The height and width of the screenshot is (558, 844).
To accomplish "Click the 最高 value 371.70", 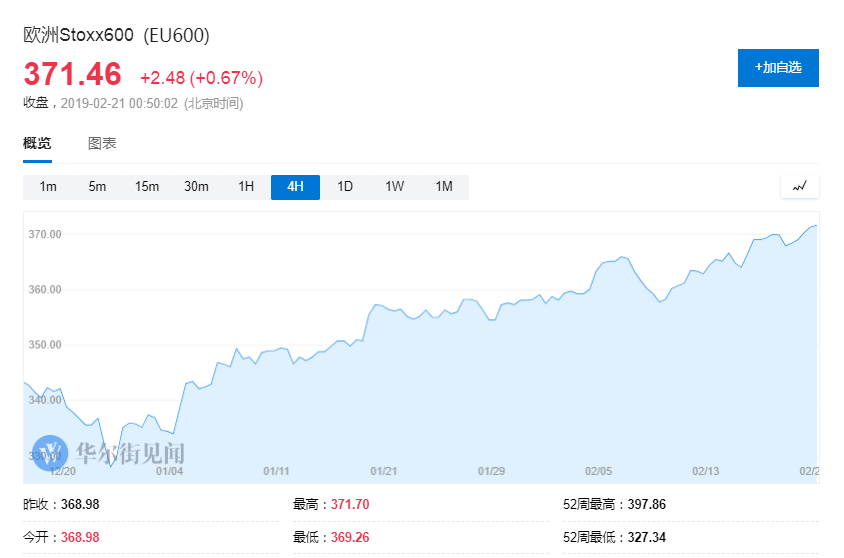I will click(x=348, y=504).
